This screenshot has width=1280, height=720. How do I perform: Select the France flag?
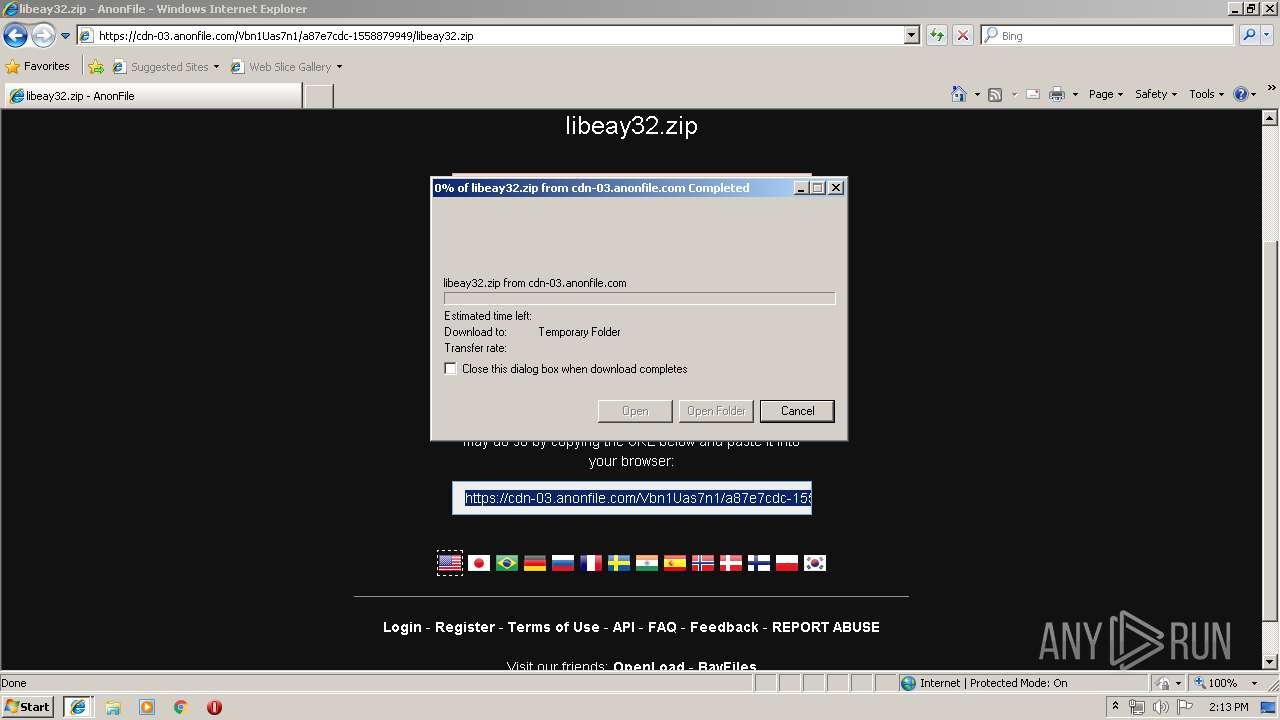591,563
